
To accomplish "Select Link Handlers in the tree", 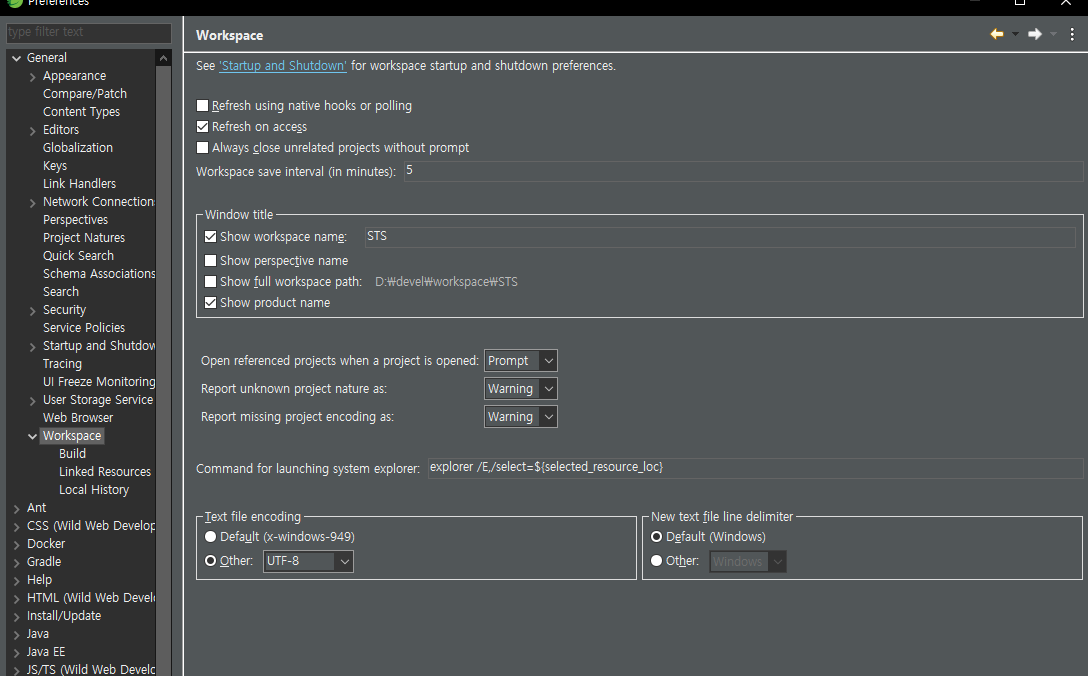I will (79, 184).
